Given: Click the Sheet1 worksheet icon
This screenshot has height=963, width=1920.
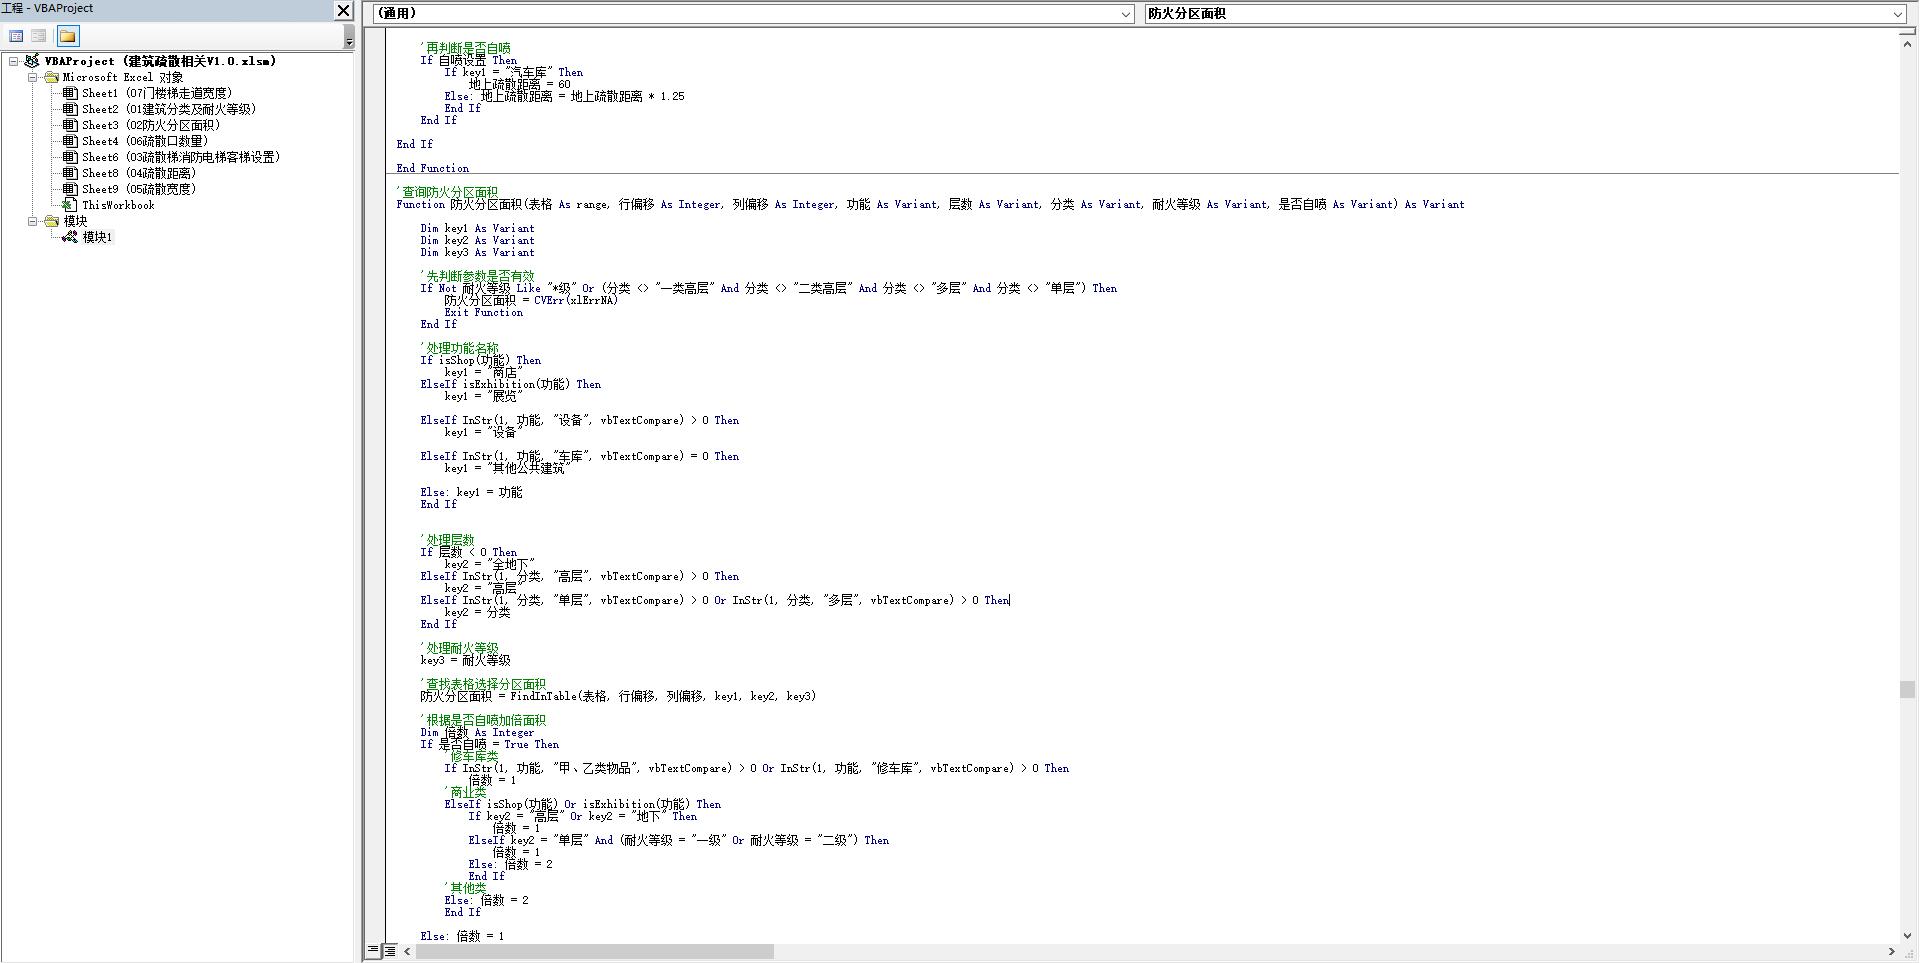Looking at the screenshot, I should pyautogui.click(x=70, y=93).
